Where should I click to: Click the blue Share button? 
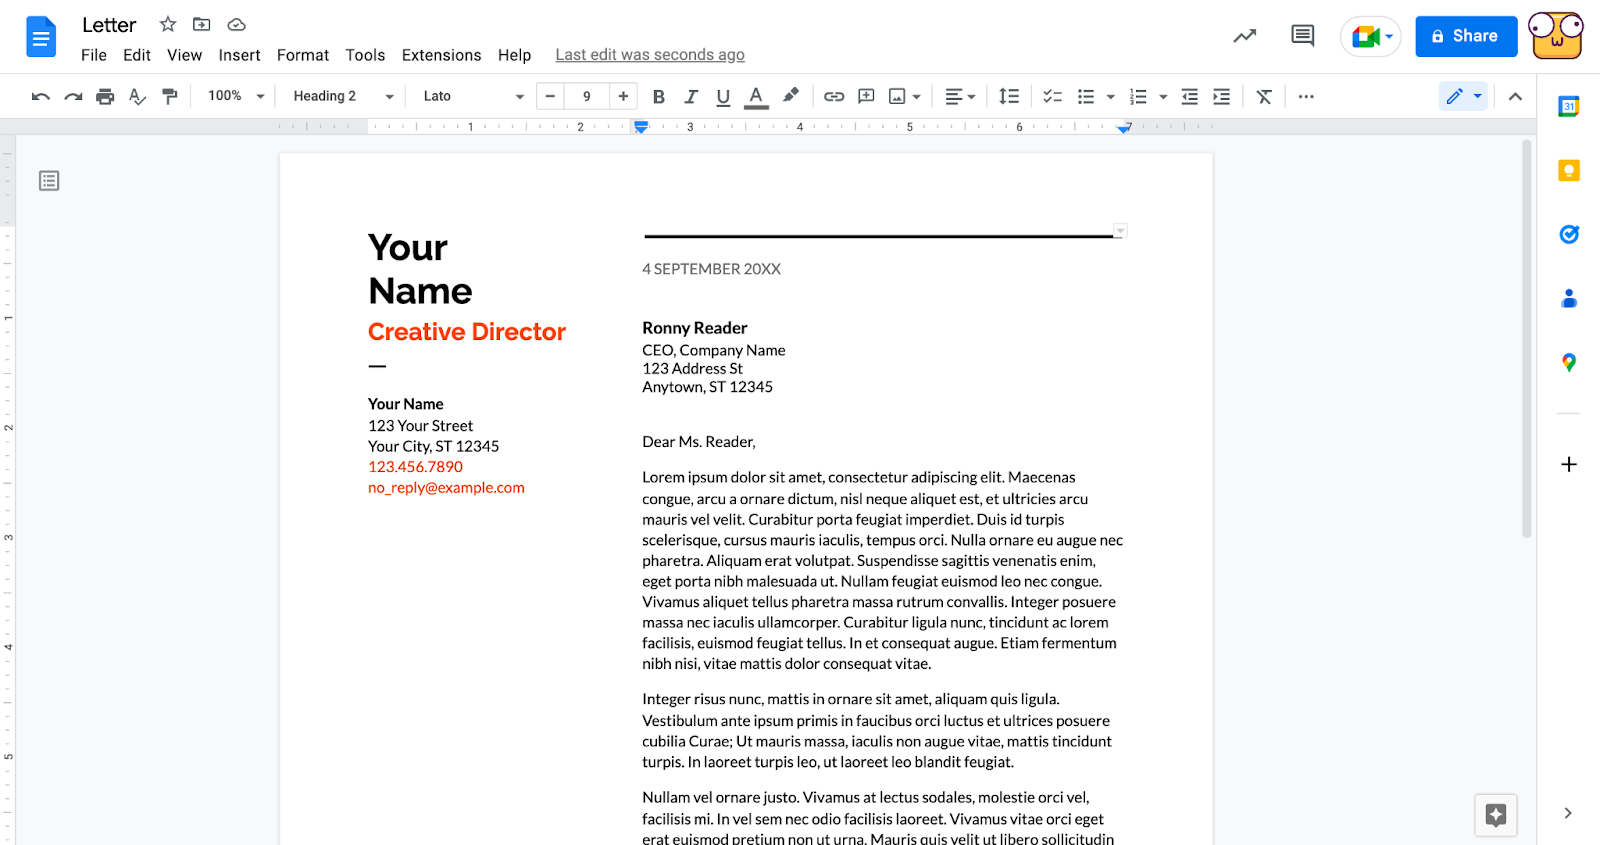pyautogui.click(x=1465, y=36)
